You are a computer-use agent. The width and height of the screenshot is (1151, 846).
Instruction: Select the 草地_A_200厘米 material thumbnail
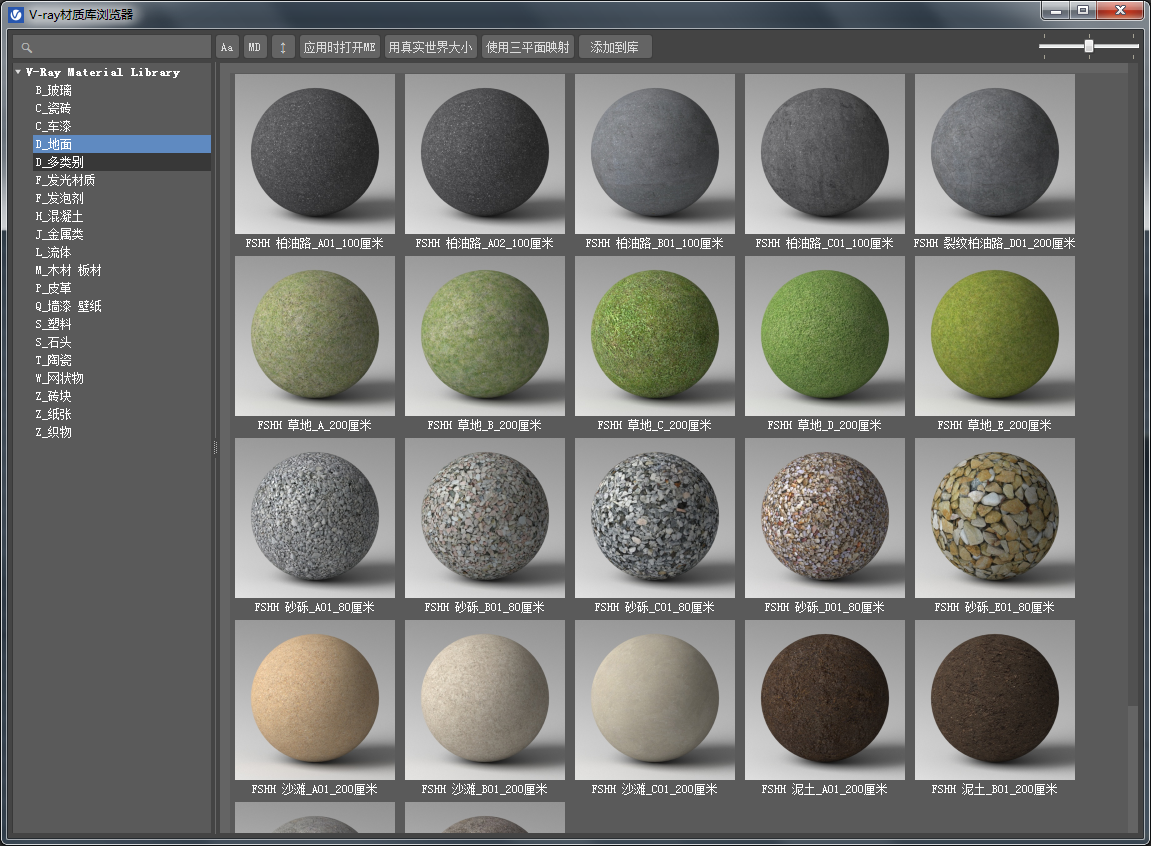coord(315,336)
